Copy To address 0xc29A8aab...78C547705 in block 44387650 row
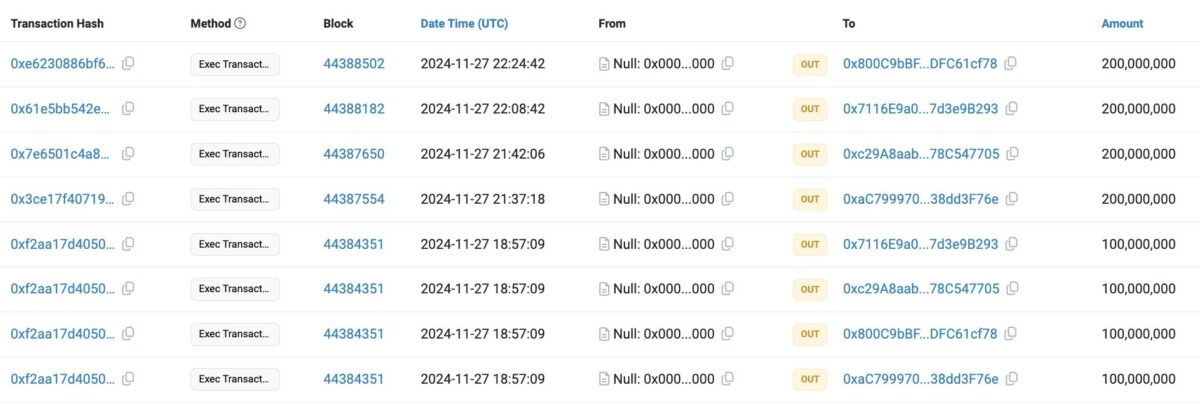Viewport: 1200px width, 405px height. point(1013,154)
